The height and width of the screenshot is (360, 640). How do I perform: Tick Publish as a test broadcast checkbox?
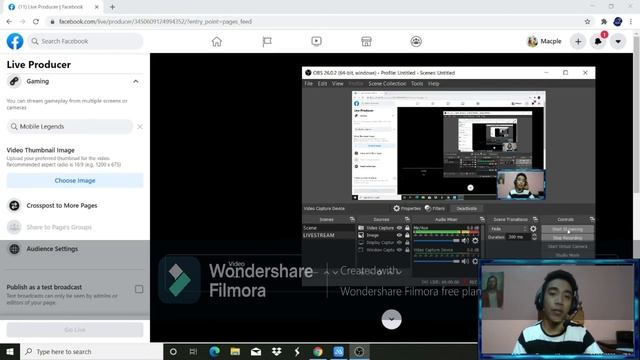click(x=139, y=289)
